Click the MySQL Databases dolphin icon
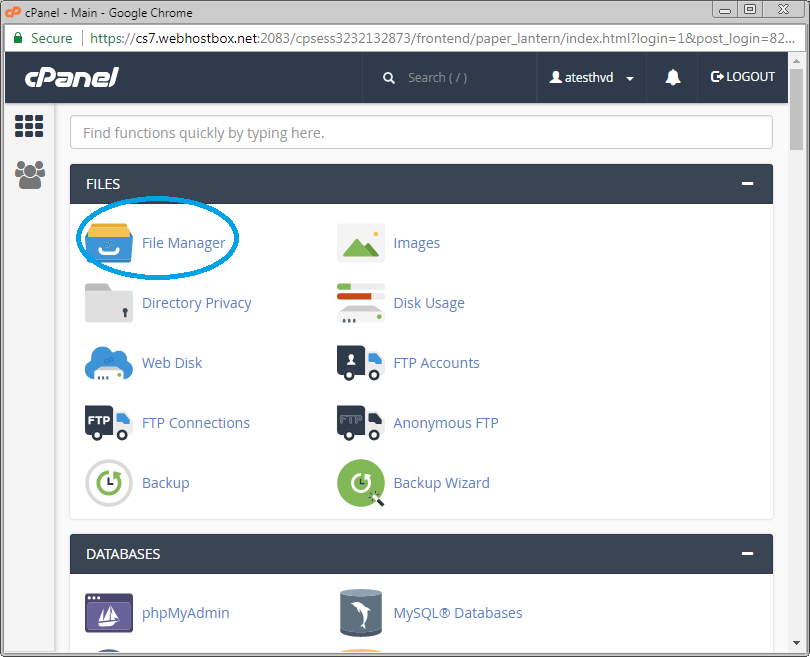This screenshot has width=810, height=657. click(361, 613)
